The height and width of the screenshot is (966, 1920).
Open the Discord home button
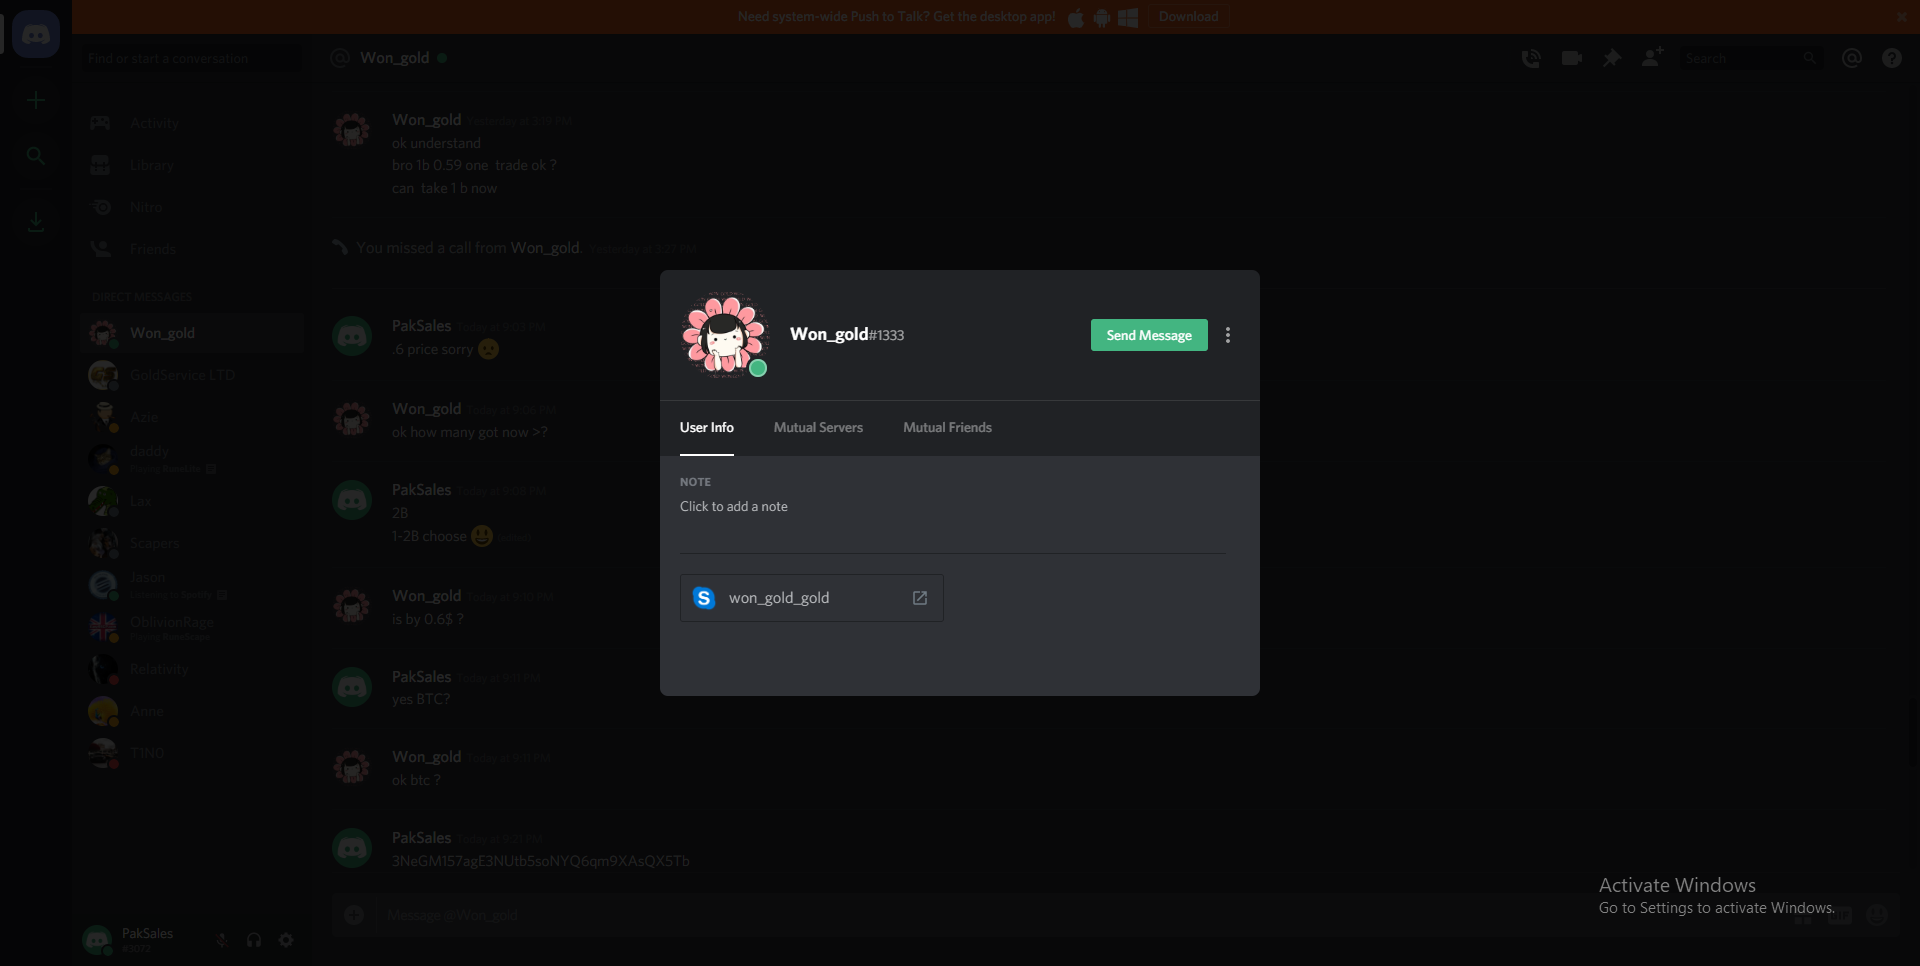tap(36, 34)
